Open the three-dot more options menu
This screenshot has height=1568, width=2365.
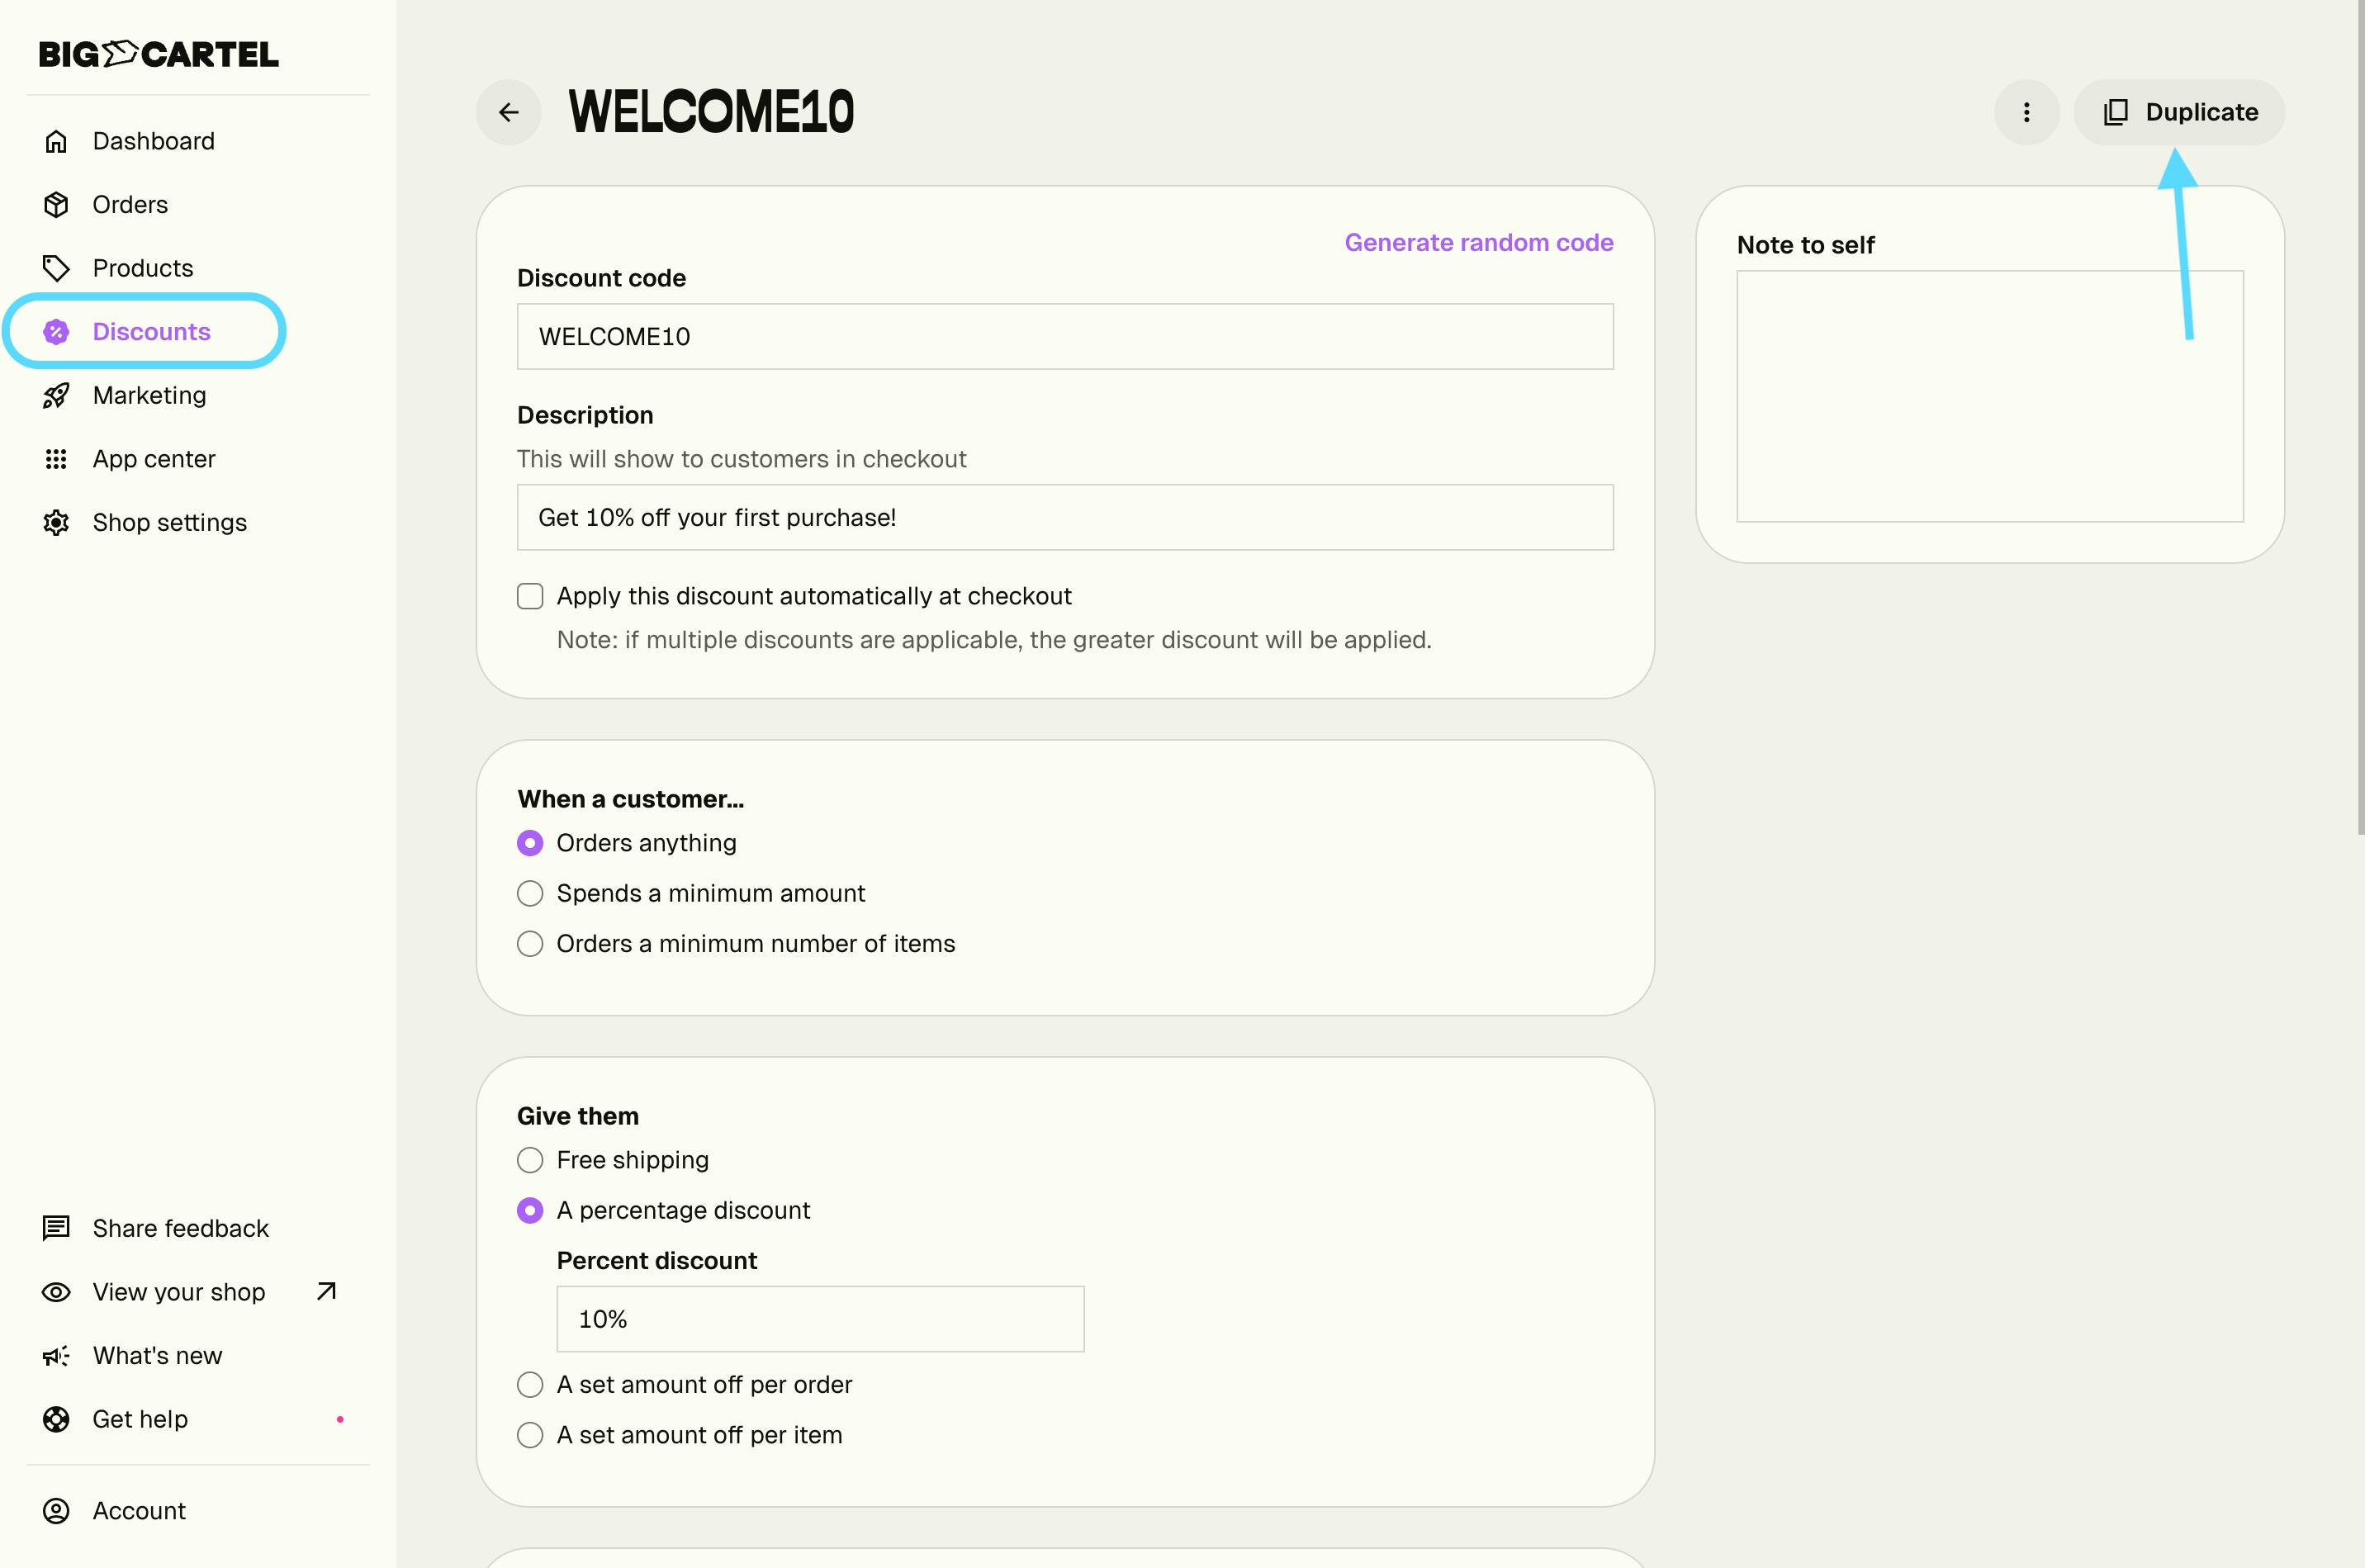(2026, 112)
